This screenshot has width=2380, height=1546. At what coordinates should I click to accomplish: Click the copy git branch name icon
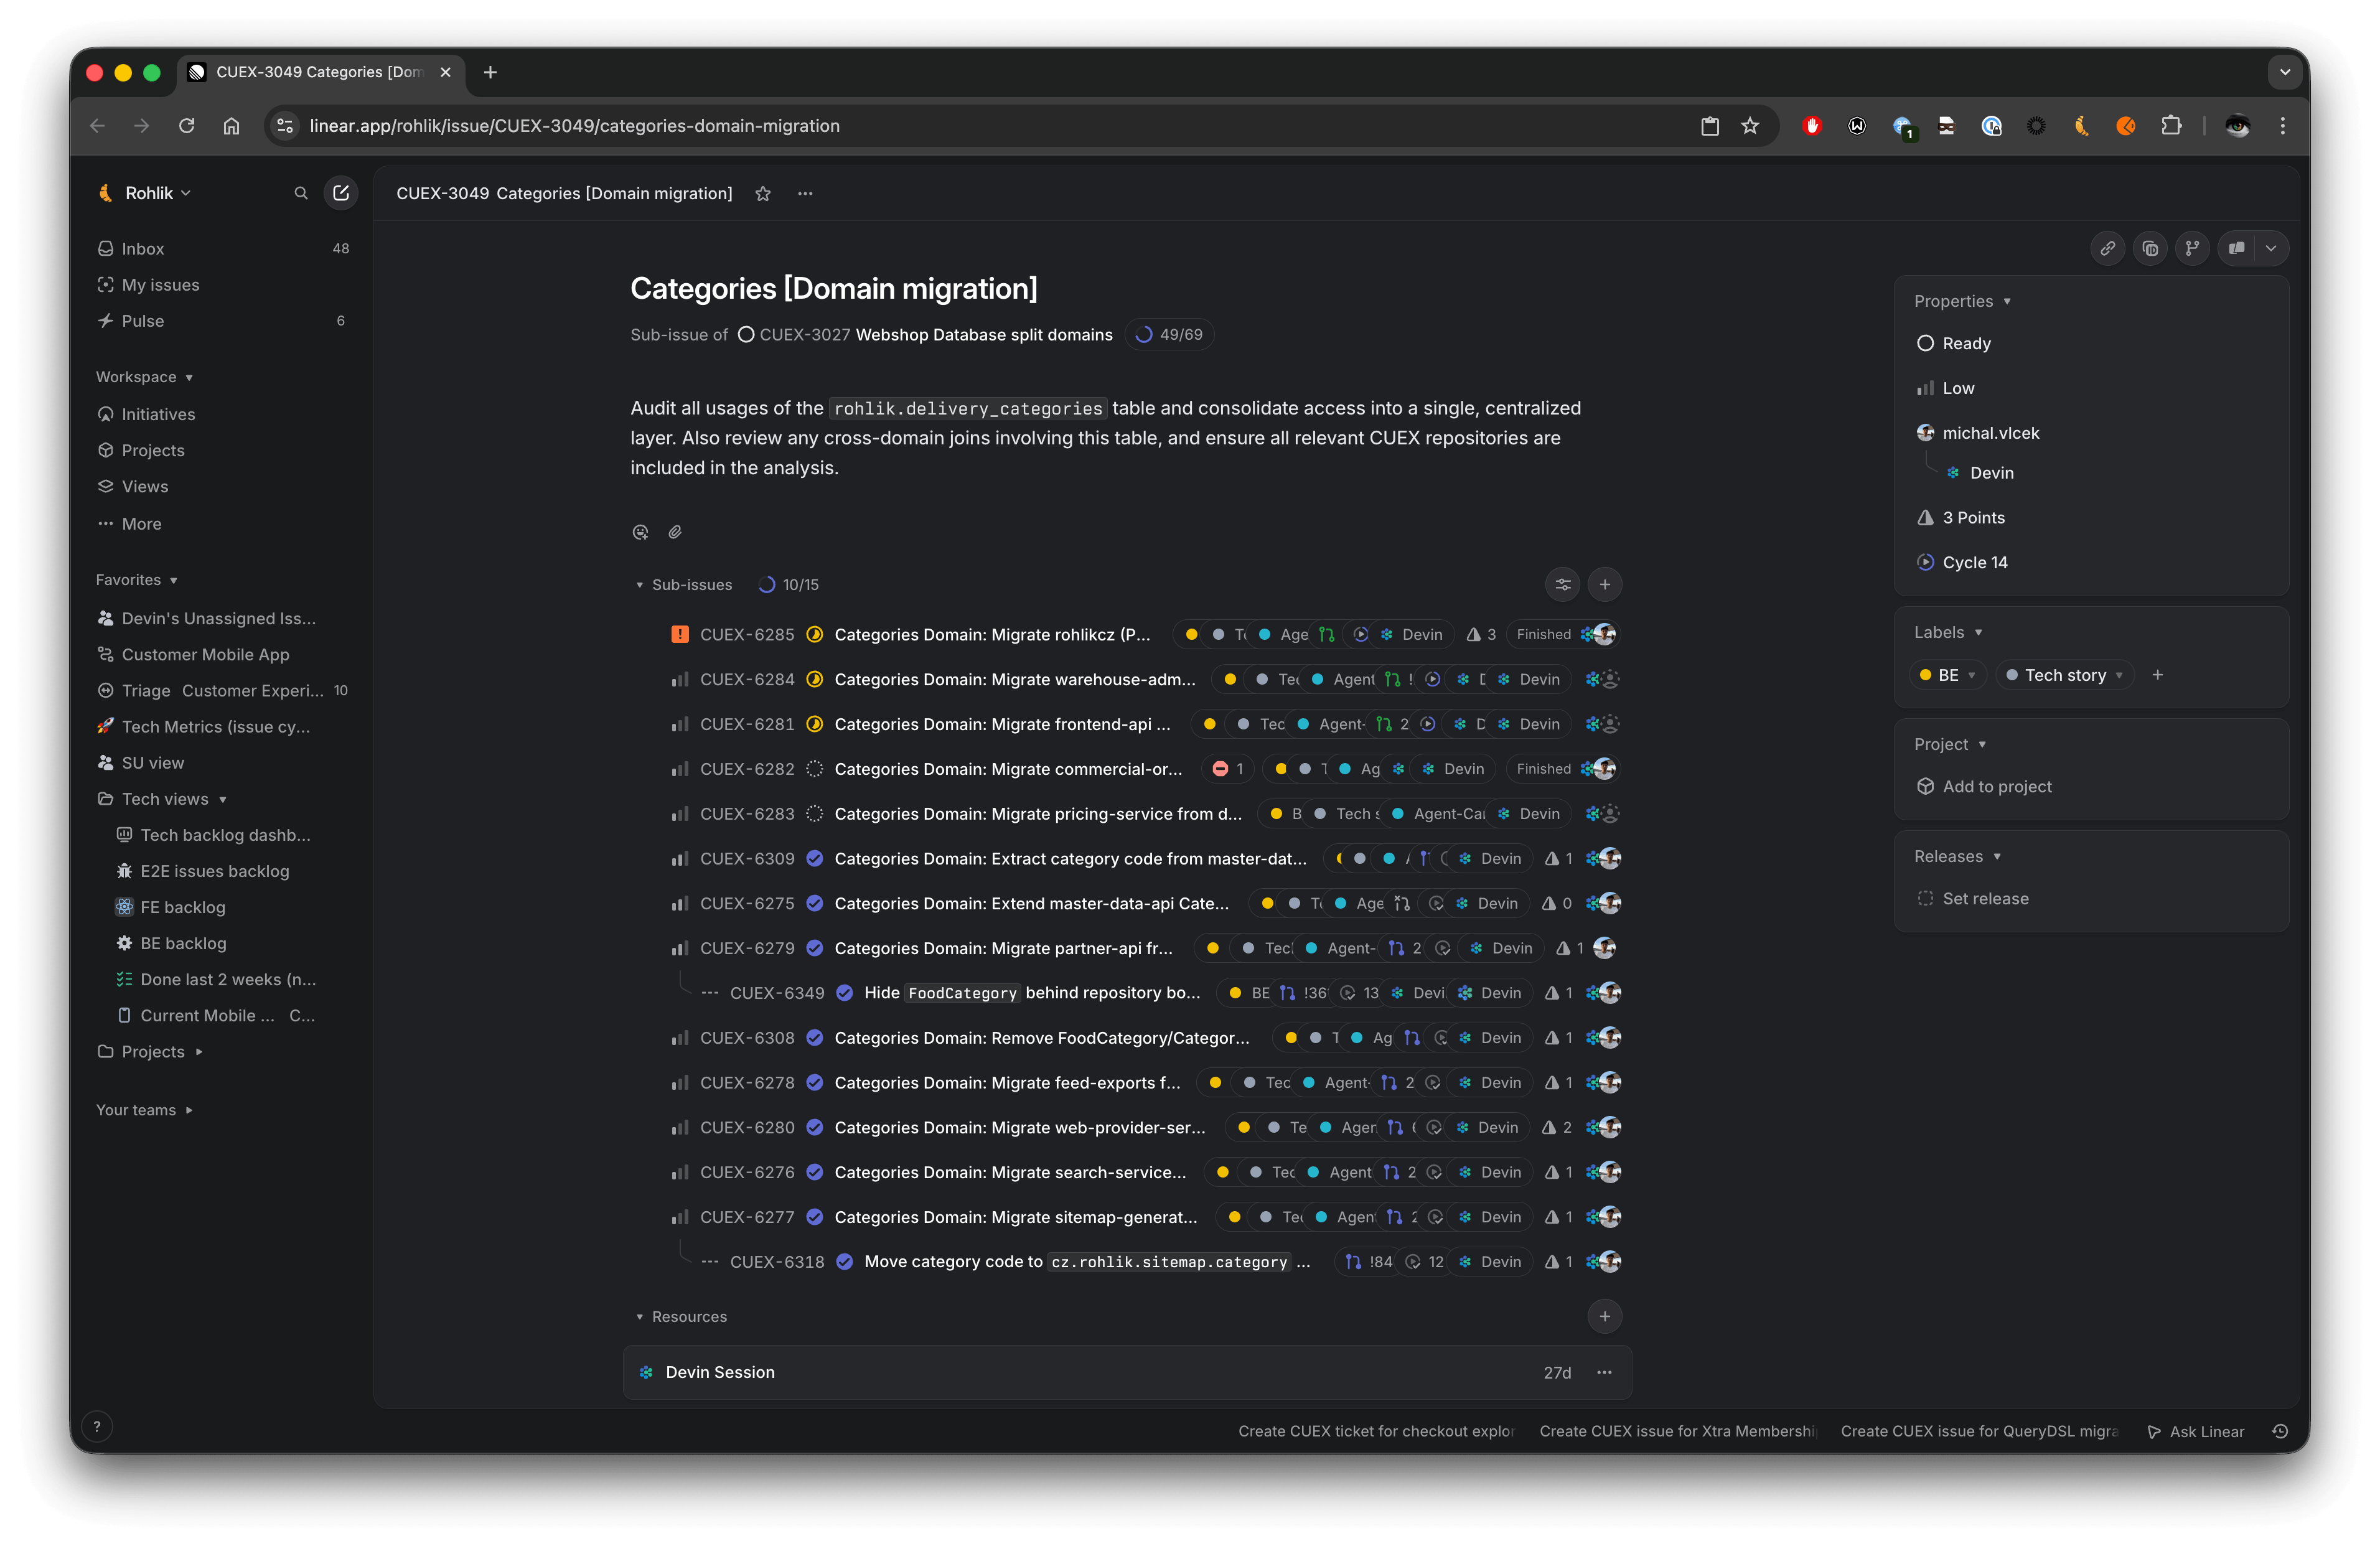click(x=2191, y=248)
